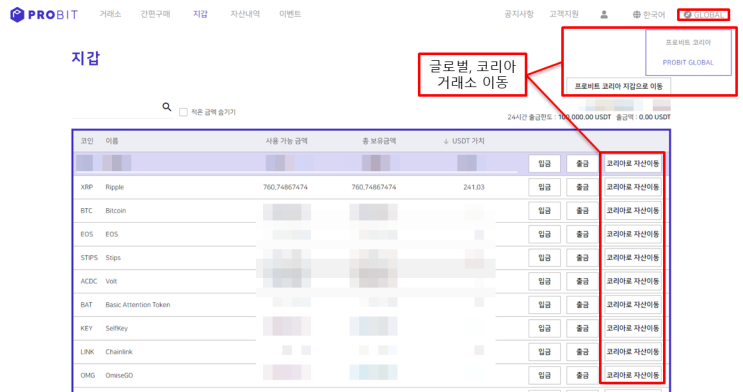
Task: Click 입금 for OMG OmiseGO
Action: tap(544, 375)
